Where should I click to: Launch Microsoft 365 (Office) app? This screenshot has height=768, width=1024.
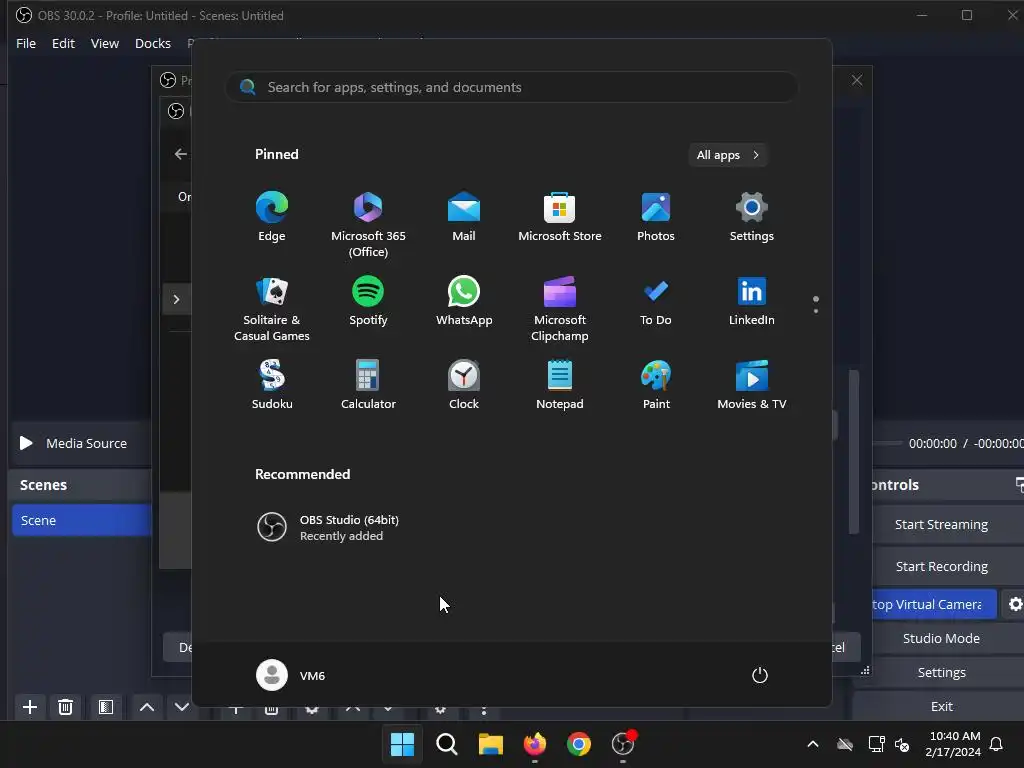point(368,225)
